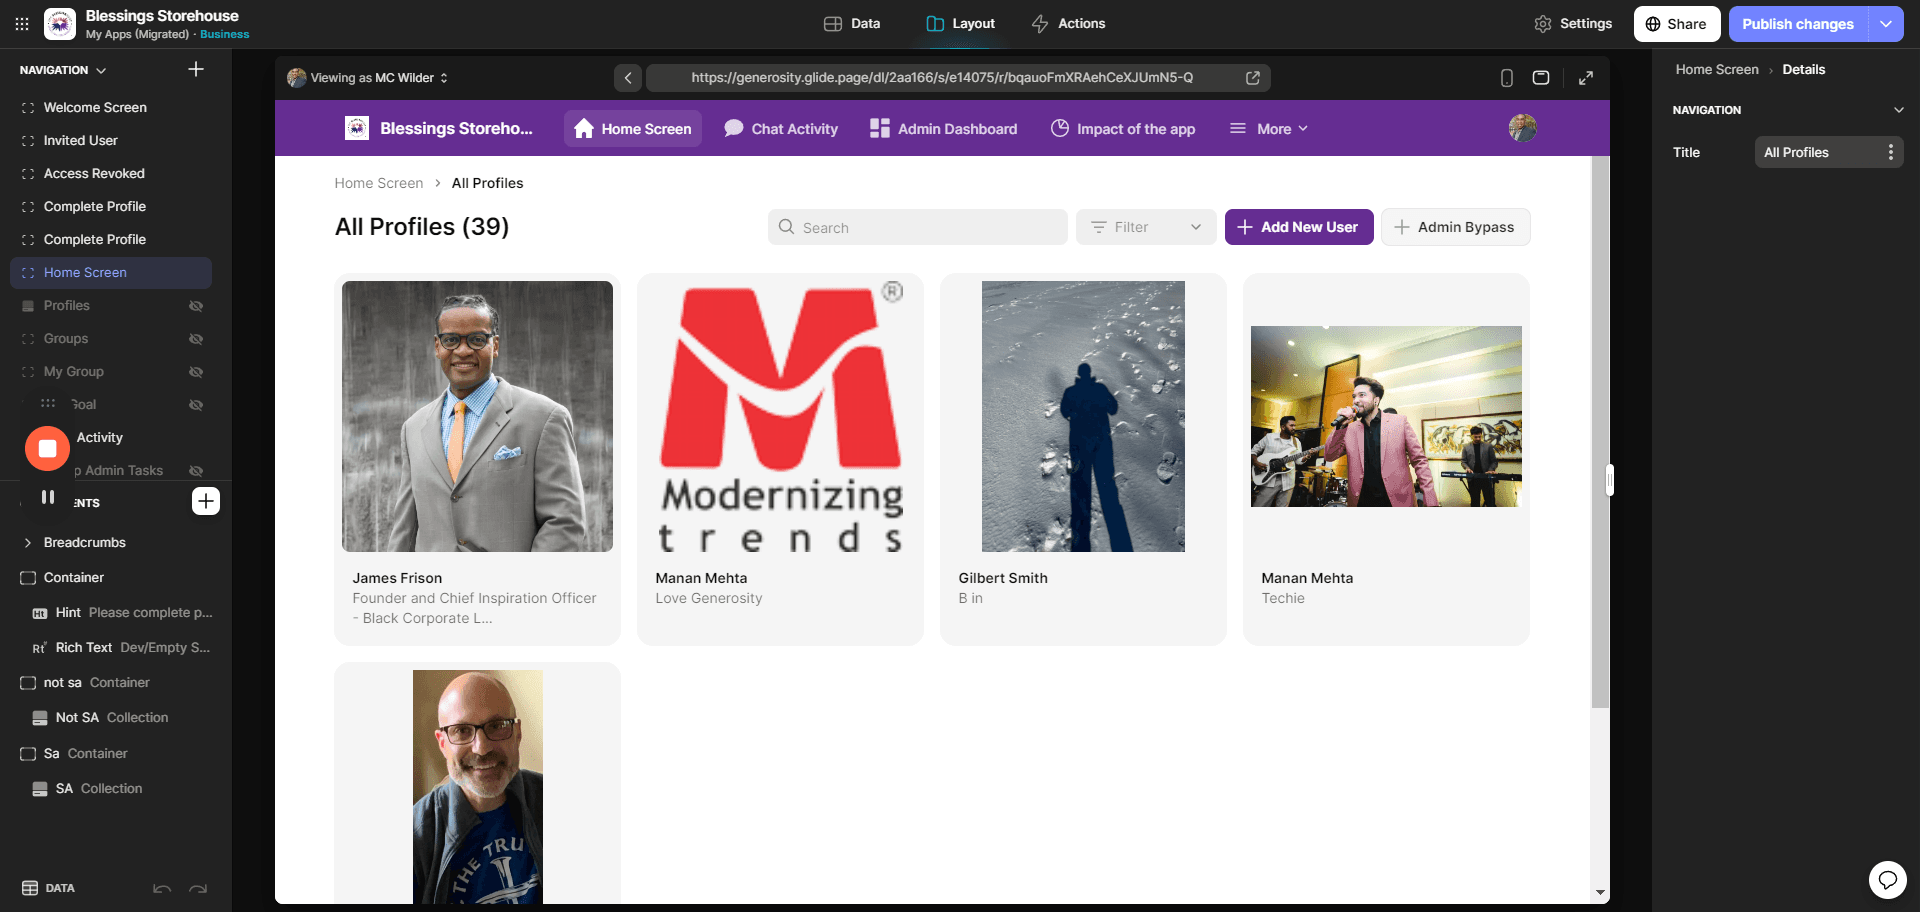
Task: Open the Home Screen app tab
Action: pyautogui.click(x=633, y=129)
